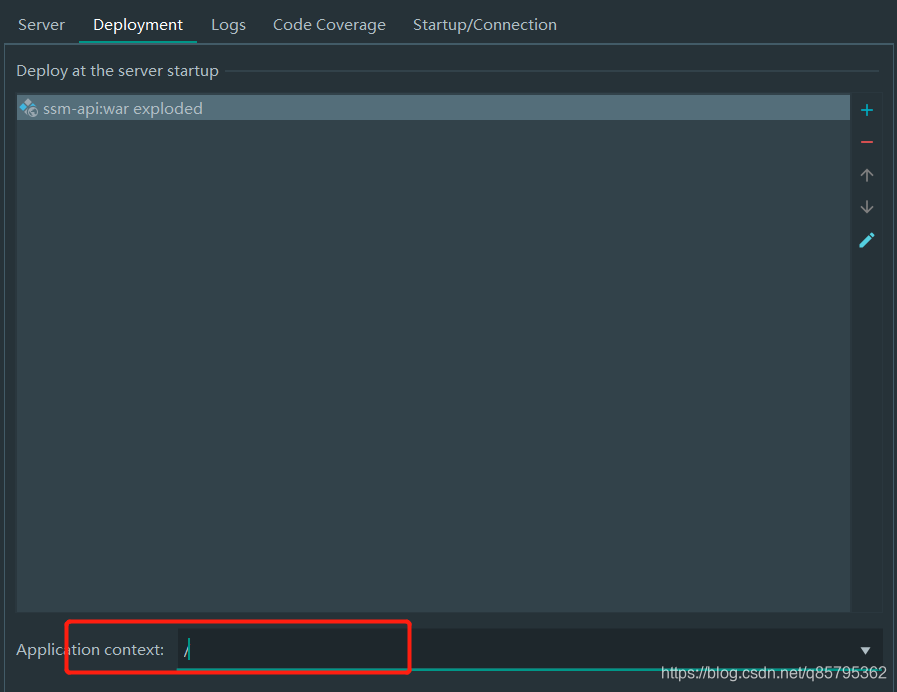Move artifact up with arrow icon
Viewport: 897px width, 692px height.
[x=867, y=175]
